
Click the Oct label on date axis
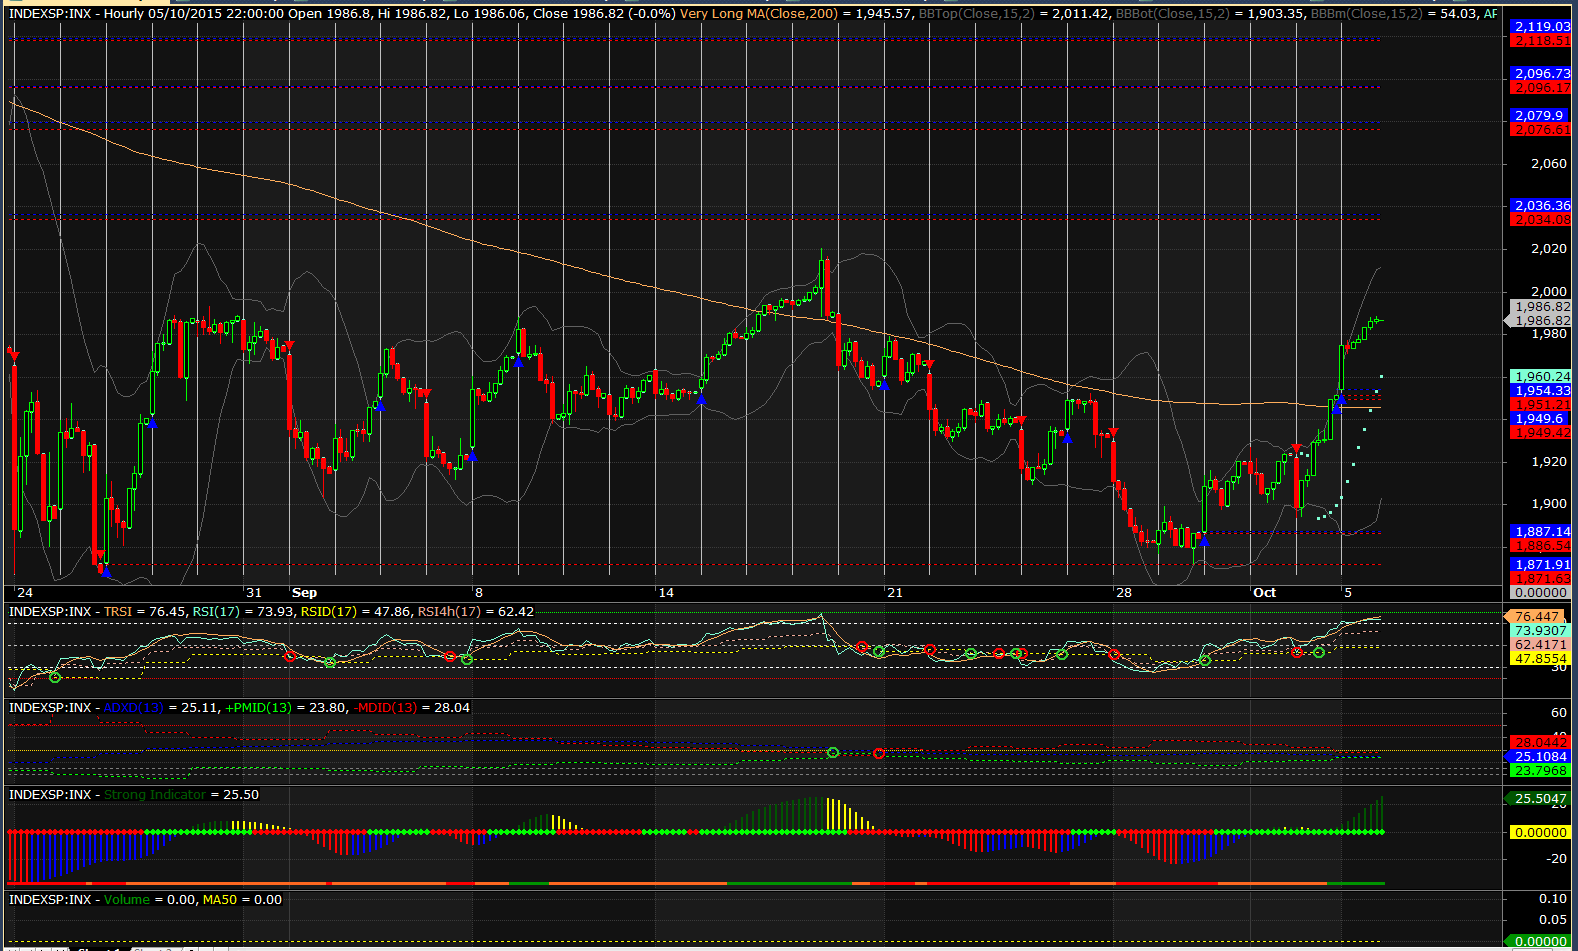(1264, 593)
